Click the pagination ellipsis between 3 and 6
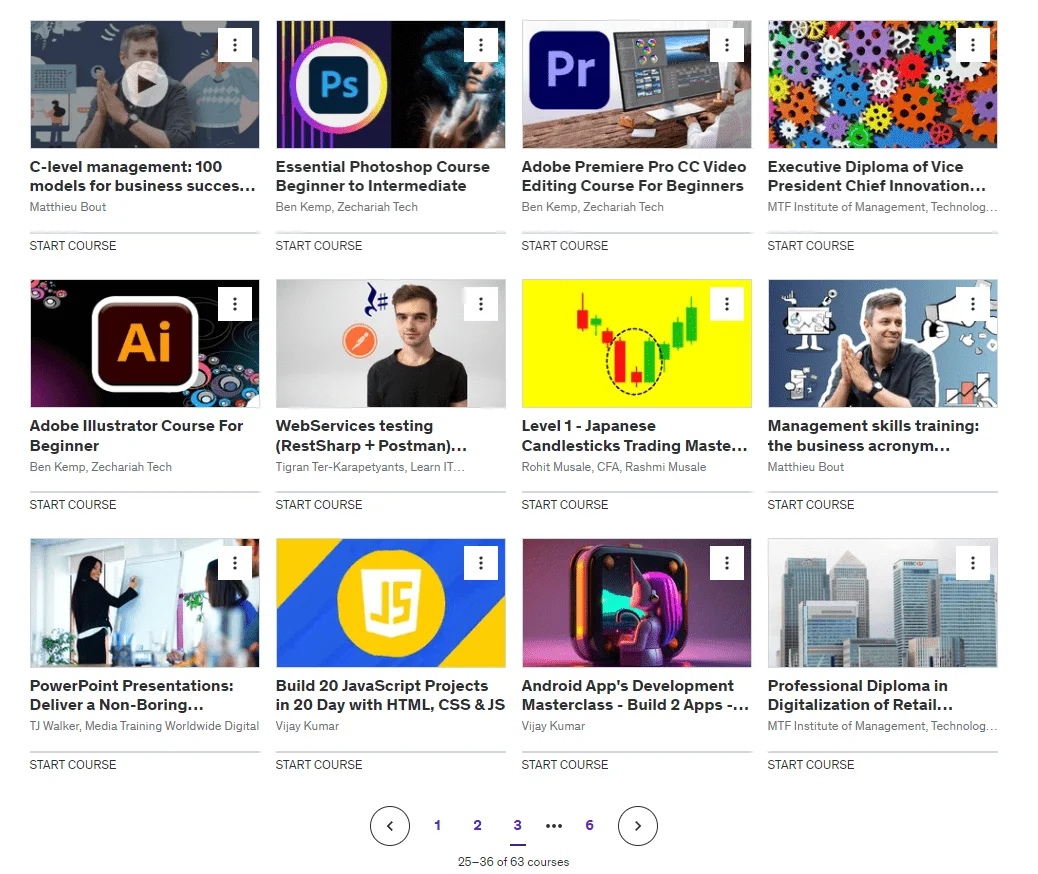This screenshot has height=874, width=1038. (x=554, y=826)
